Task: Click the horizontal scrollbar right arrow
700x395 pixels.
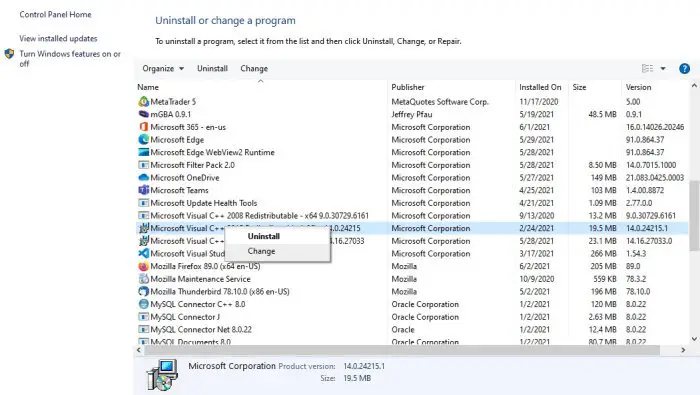Action: click(x=683, y=350)
